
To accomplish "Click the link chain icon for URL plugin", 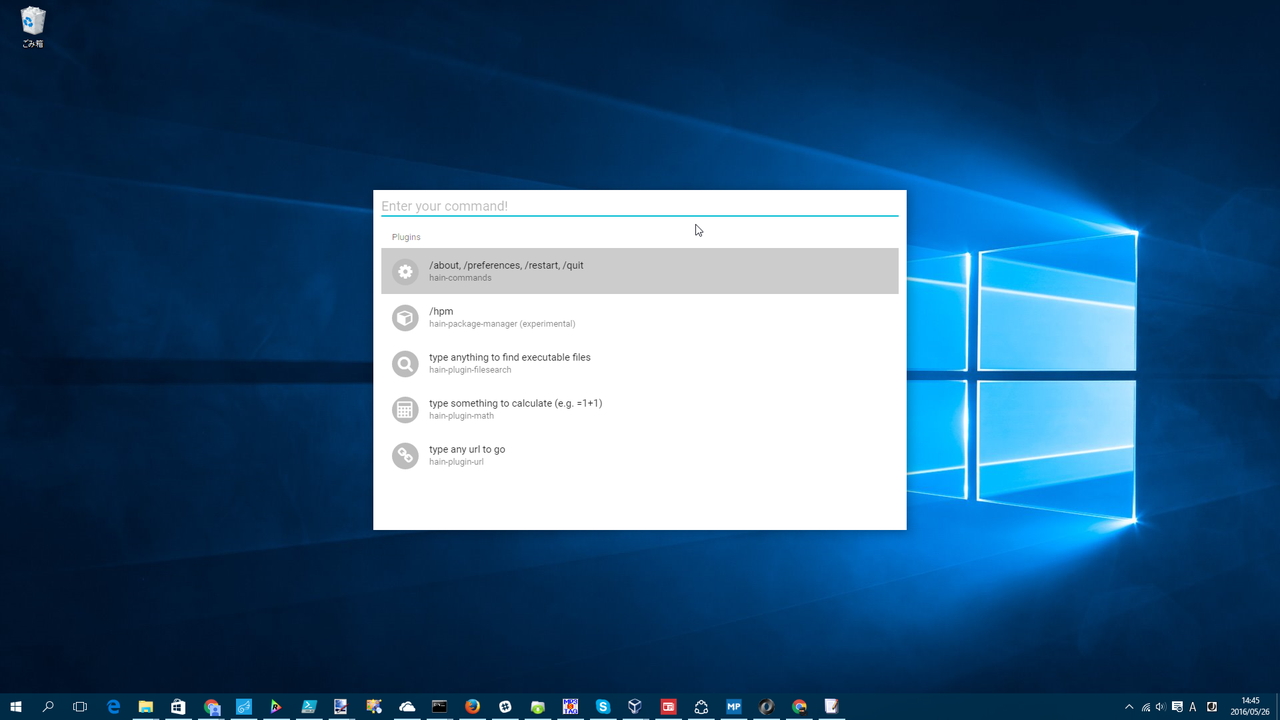I will [405, 456].
